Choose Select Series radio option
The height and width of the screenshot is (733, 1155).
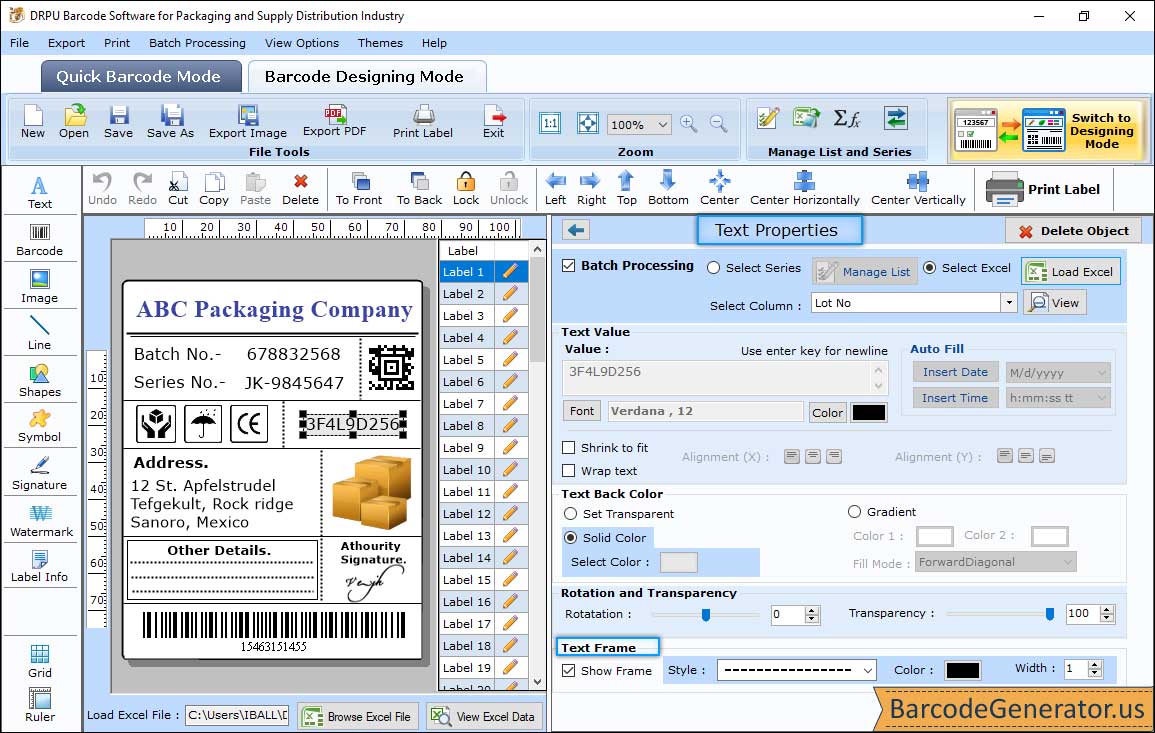click(x=713, y=267)
